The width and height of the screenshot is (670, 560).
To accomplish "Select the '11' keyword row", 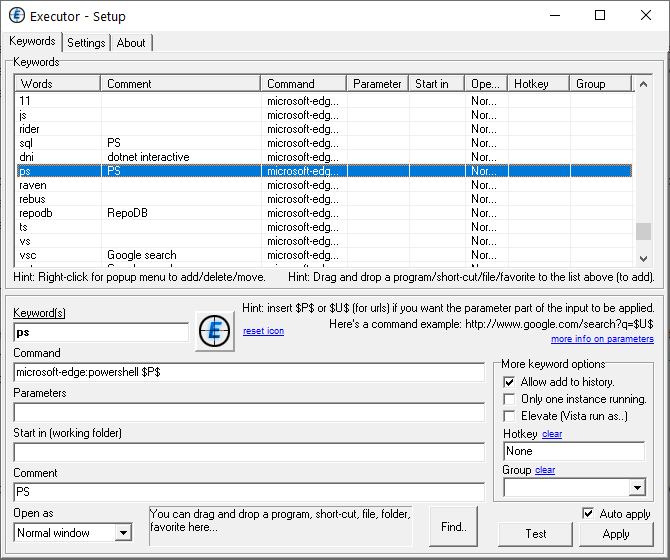I will [324, 101].
